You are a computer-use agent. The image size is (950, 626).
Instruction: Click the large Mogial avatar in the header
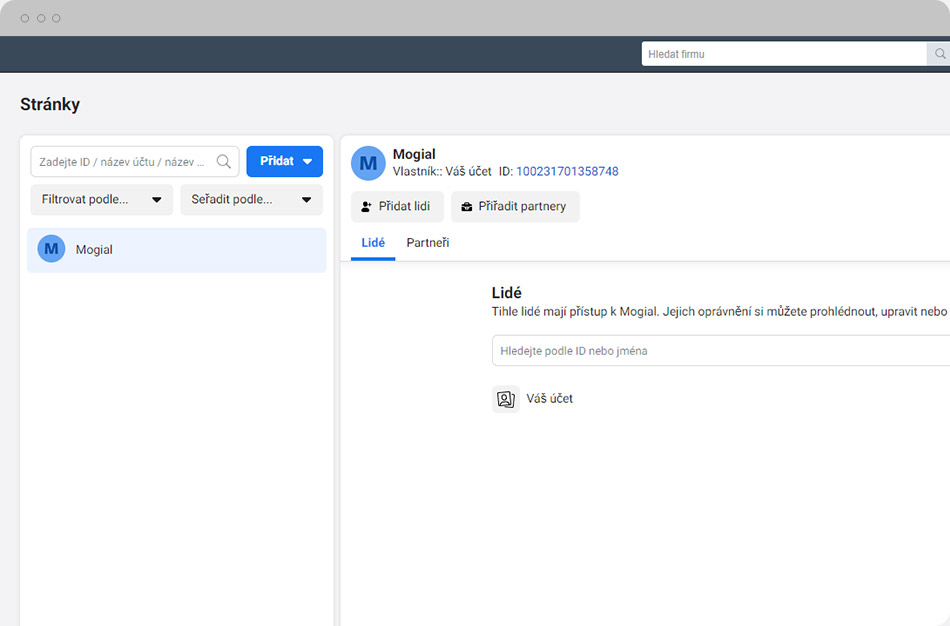click(368, 163)
